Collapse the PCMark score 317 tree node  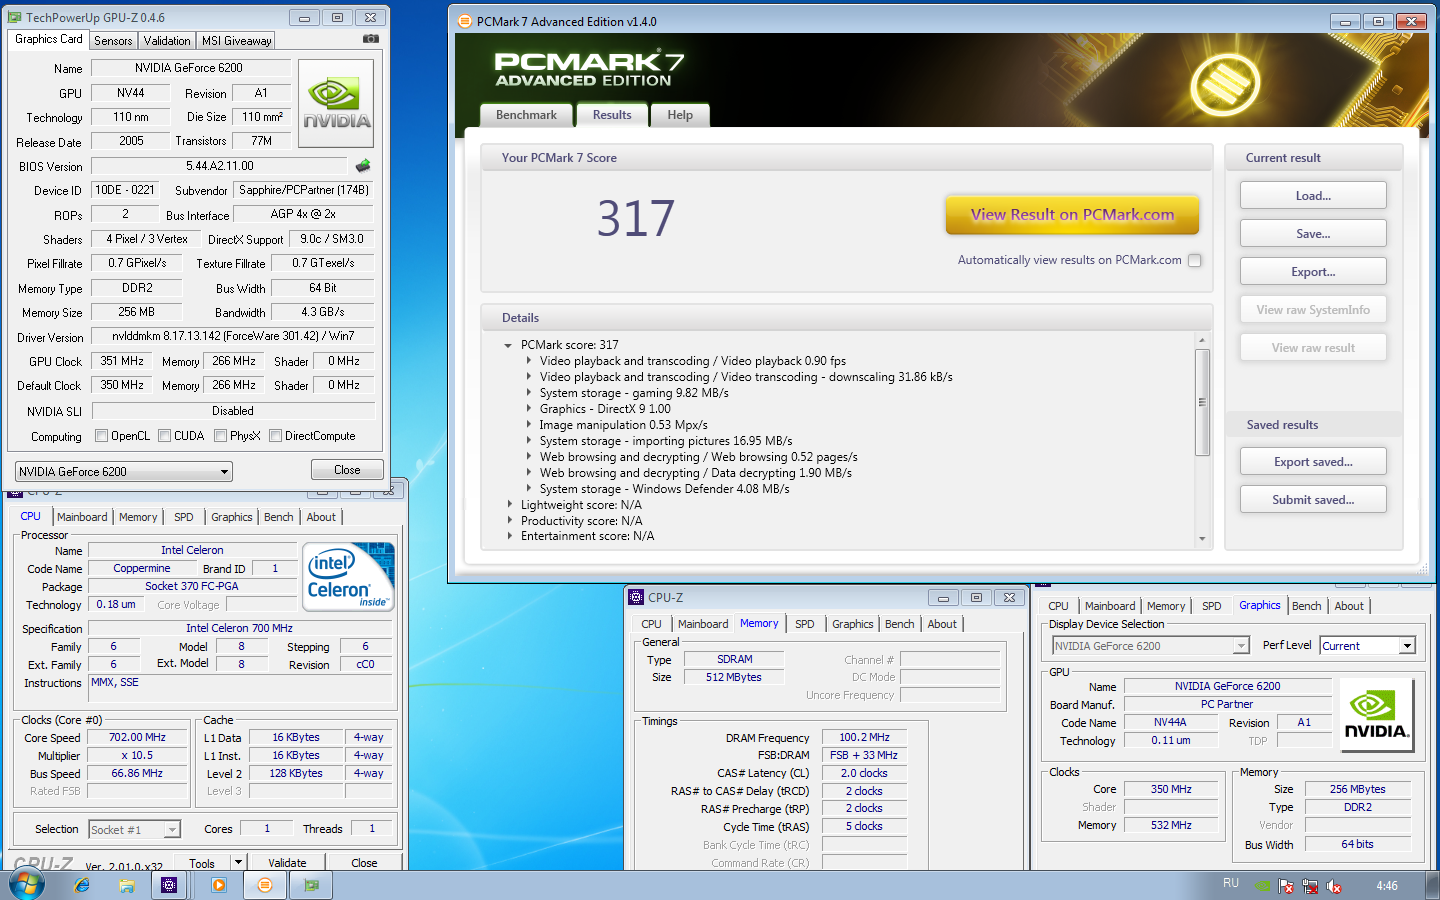(509, 345)
